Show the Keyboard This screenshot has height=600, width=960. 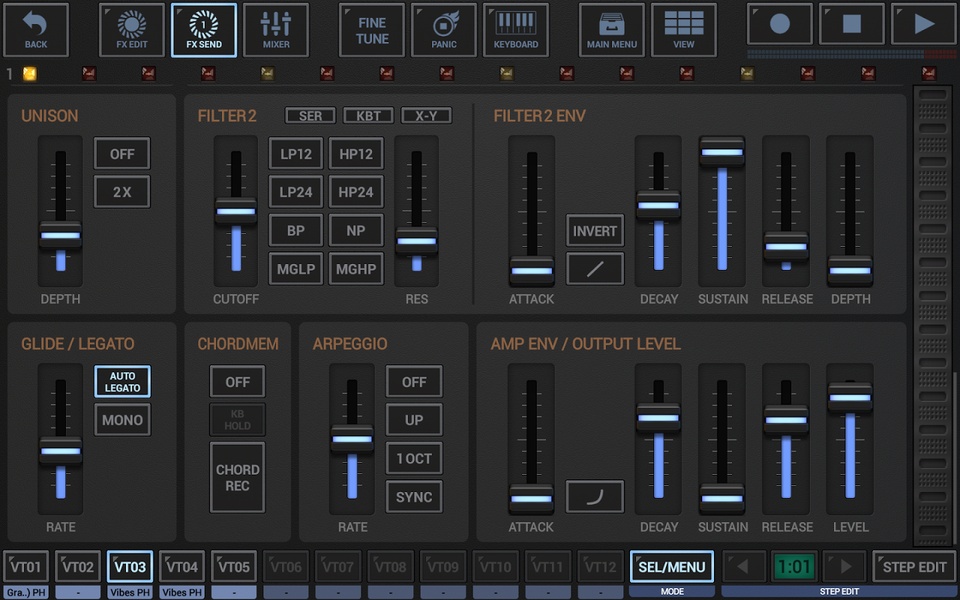pos(516,30)
